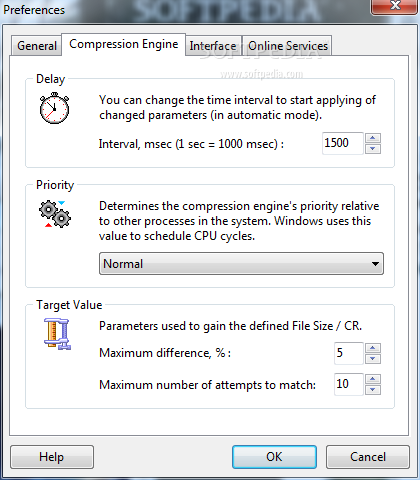
Task: Click the clamp icon in Target Value
Action: click(57, 334)
